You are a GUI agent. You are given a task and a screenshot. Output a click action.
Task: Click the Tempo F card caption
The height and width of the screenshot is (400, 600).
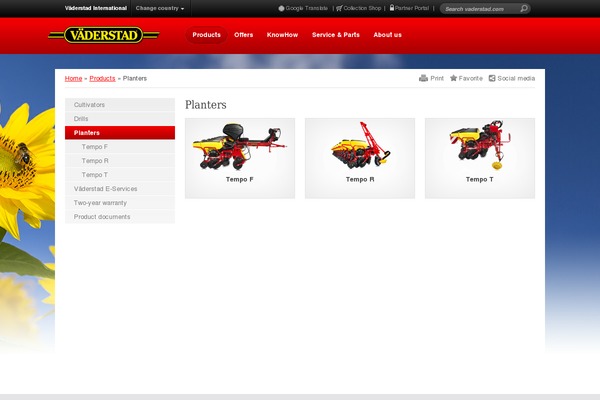pyautogui.click(x=240, y=179)
